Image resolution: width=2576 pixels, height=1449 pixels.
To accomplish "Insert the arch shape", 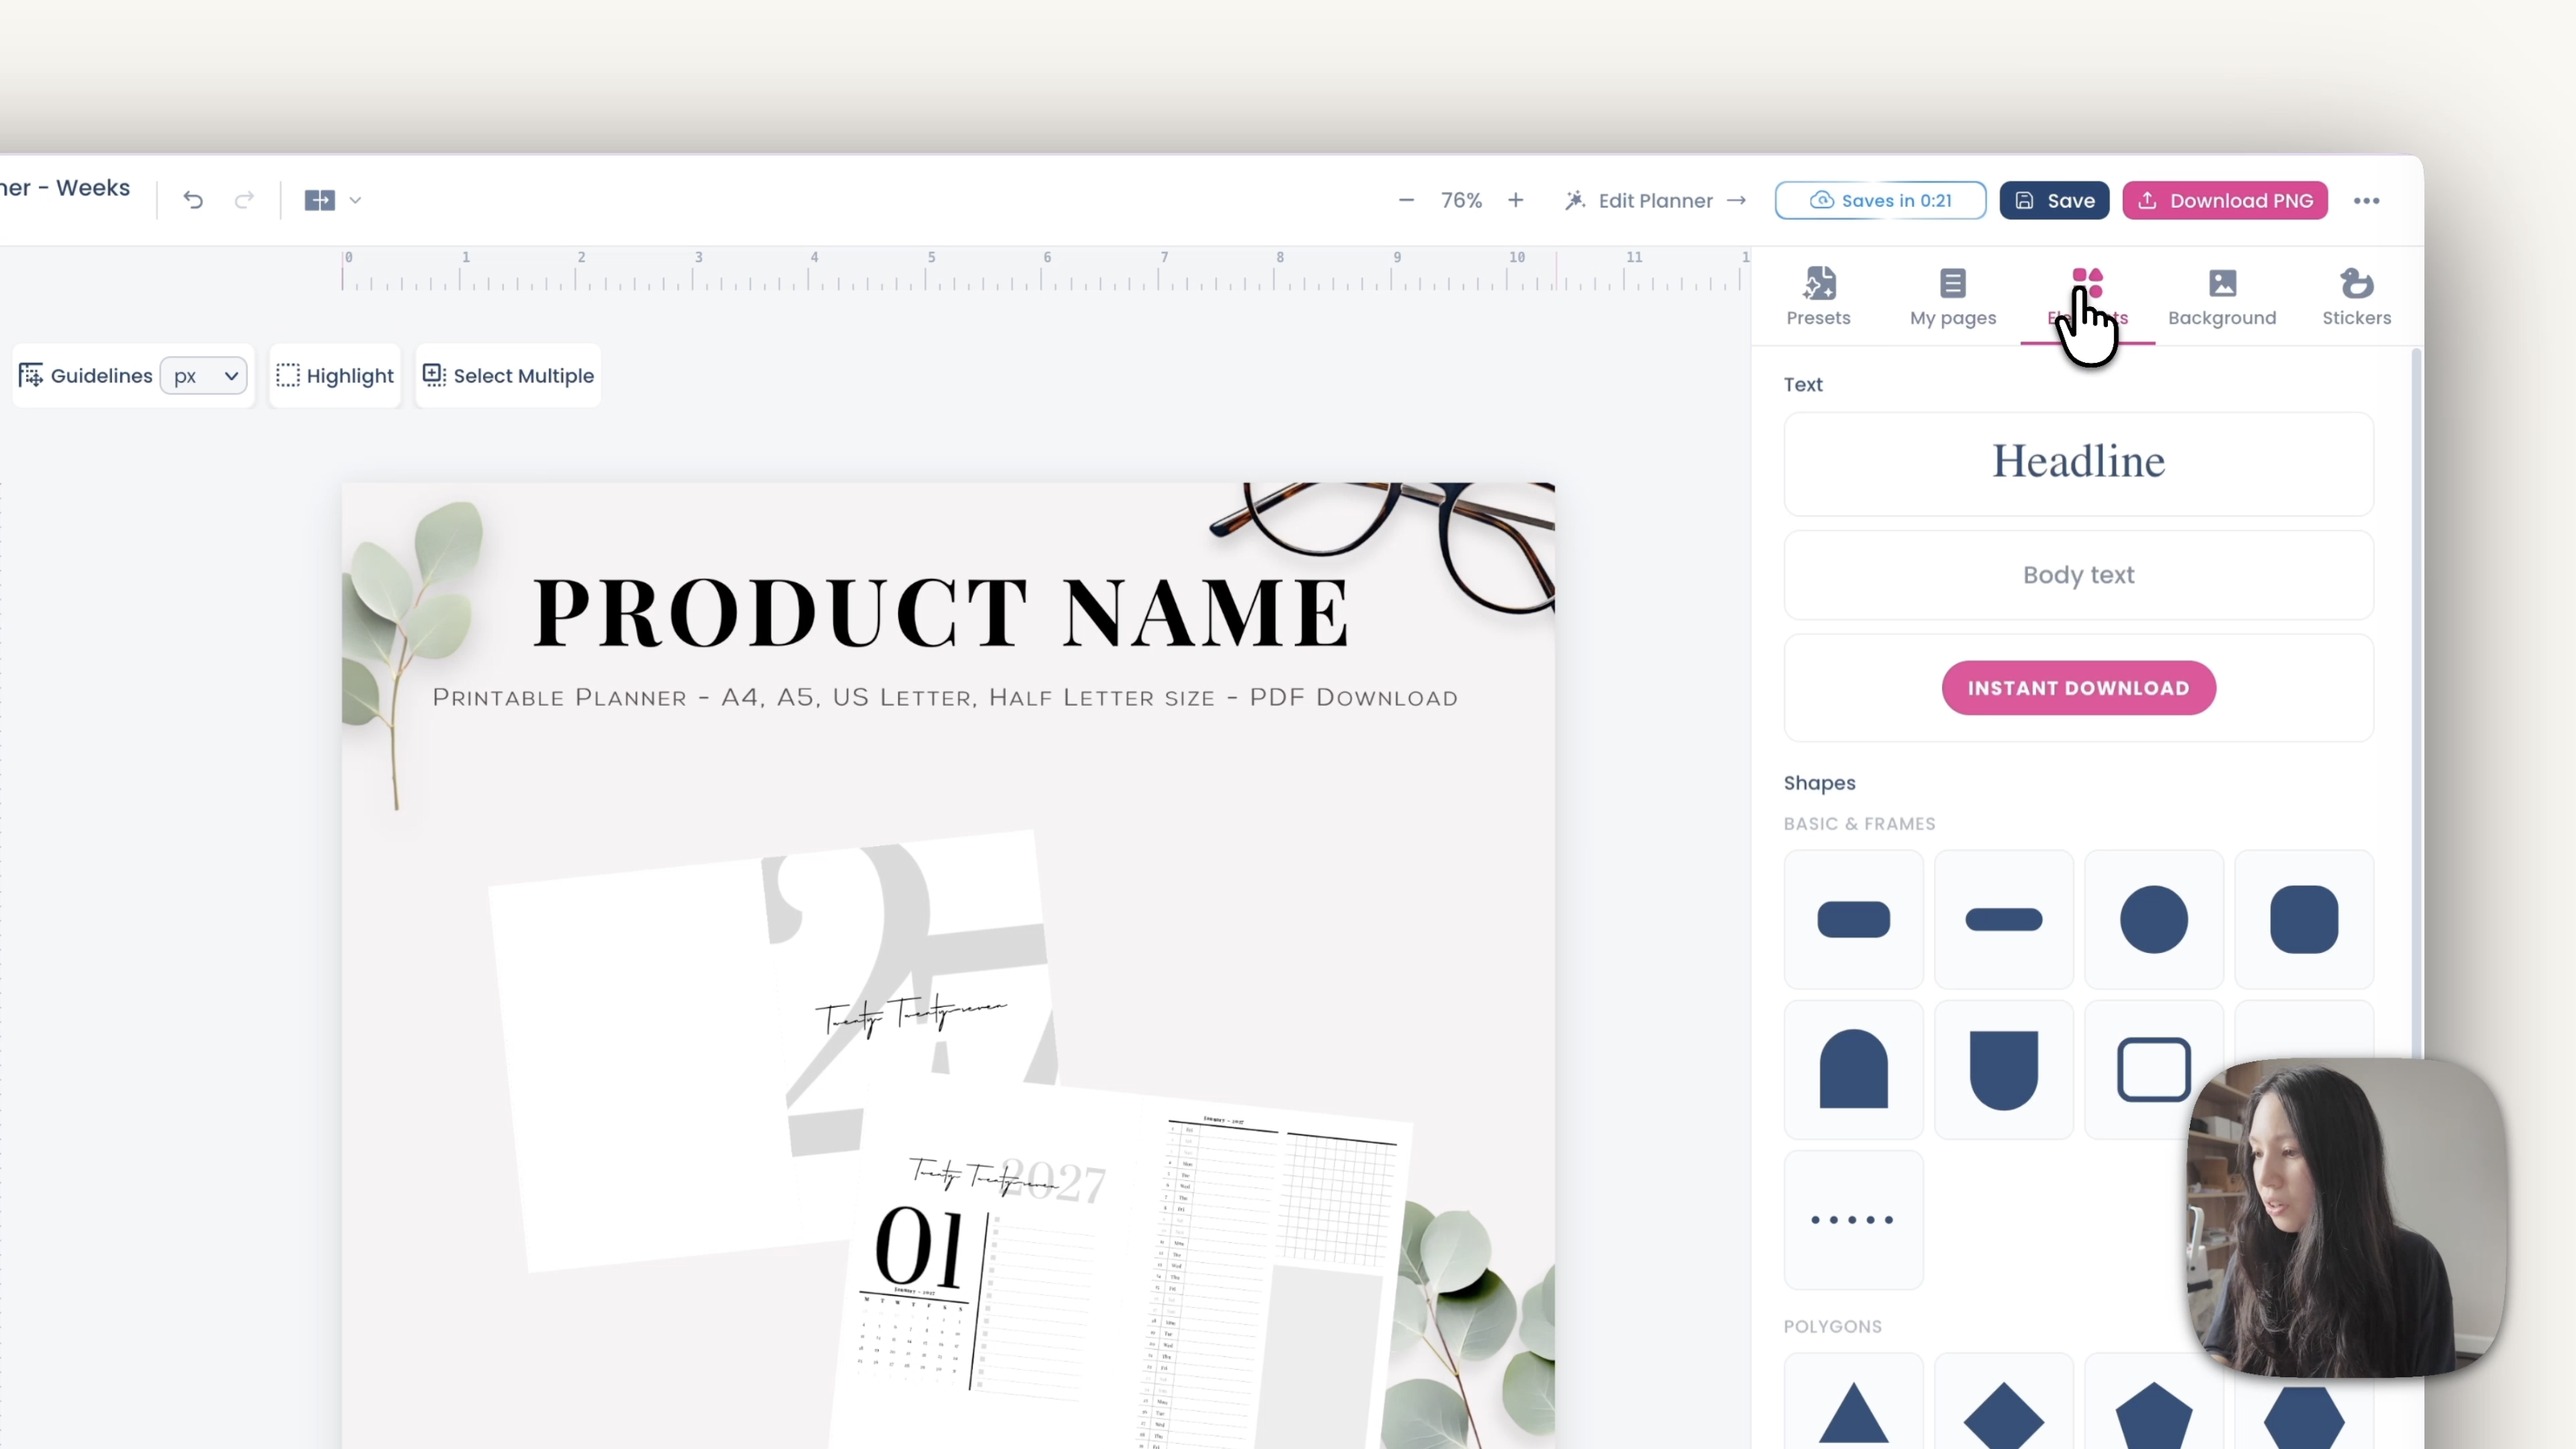I will tap(1853, 1069).
